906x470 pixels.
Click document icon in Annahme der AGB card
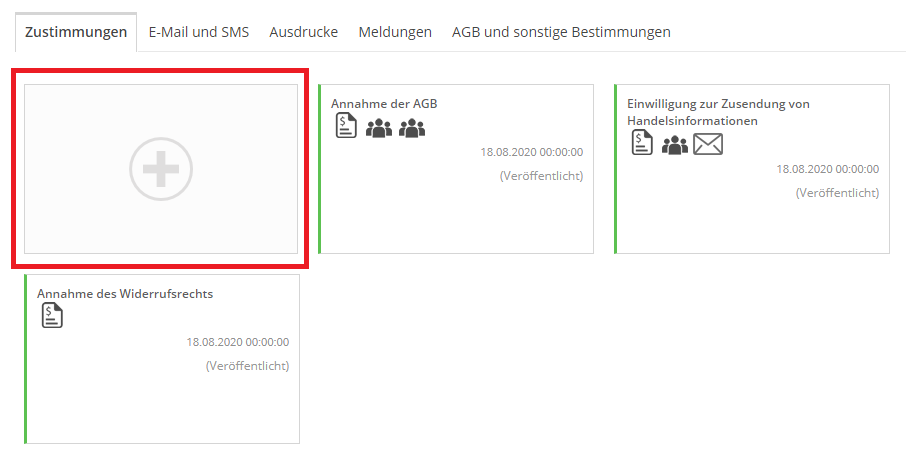pyautogui.click(x=346, y=125)
